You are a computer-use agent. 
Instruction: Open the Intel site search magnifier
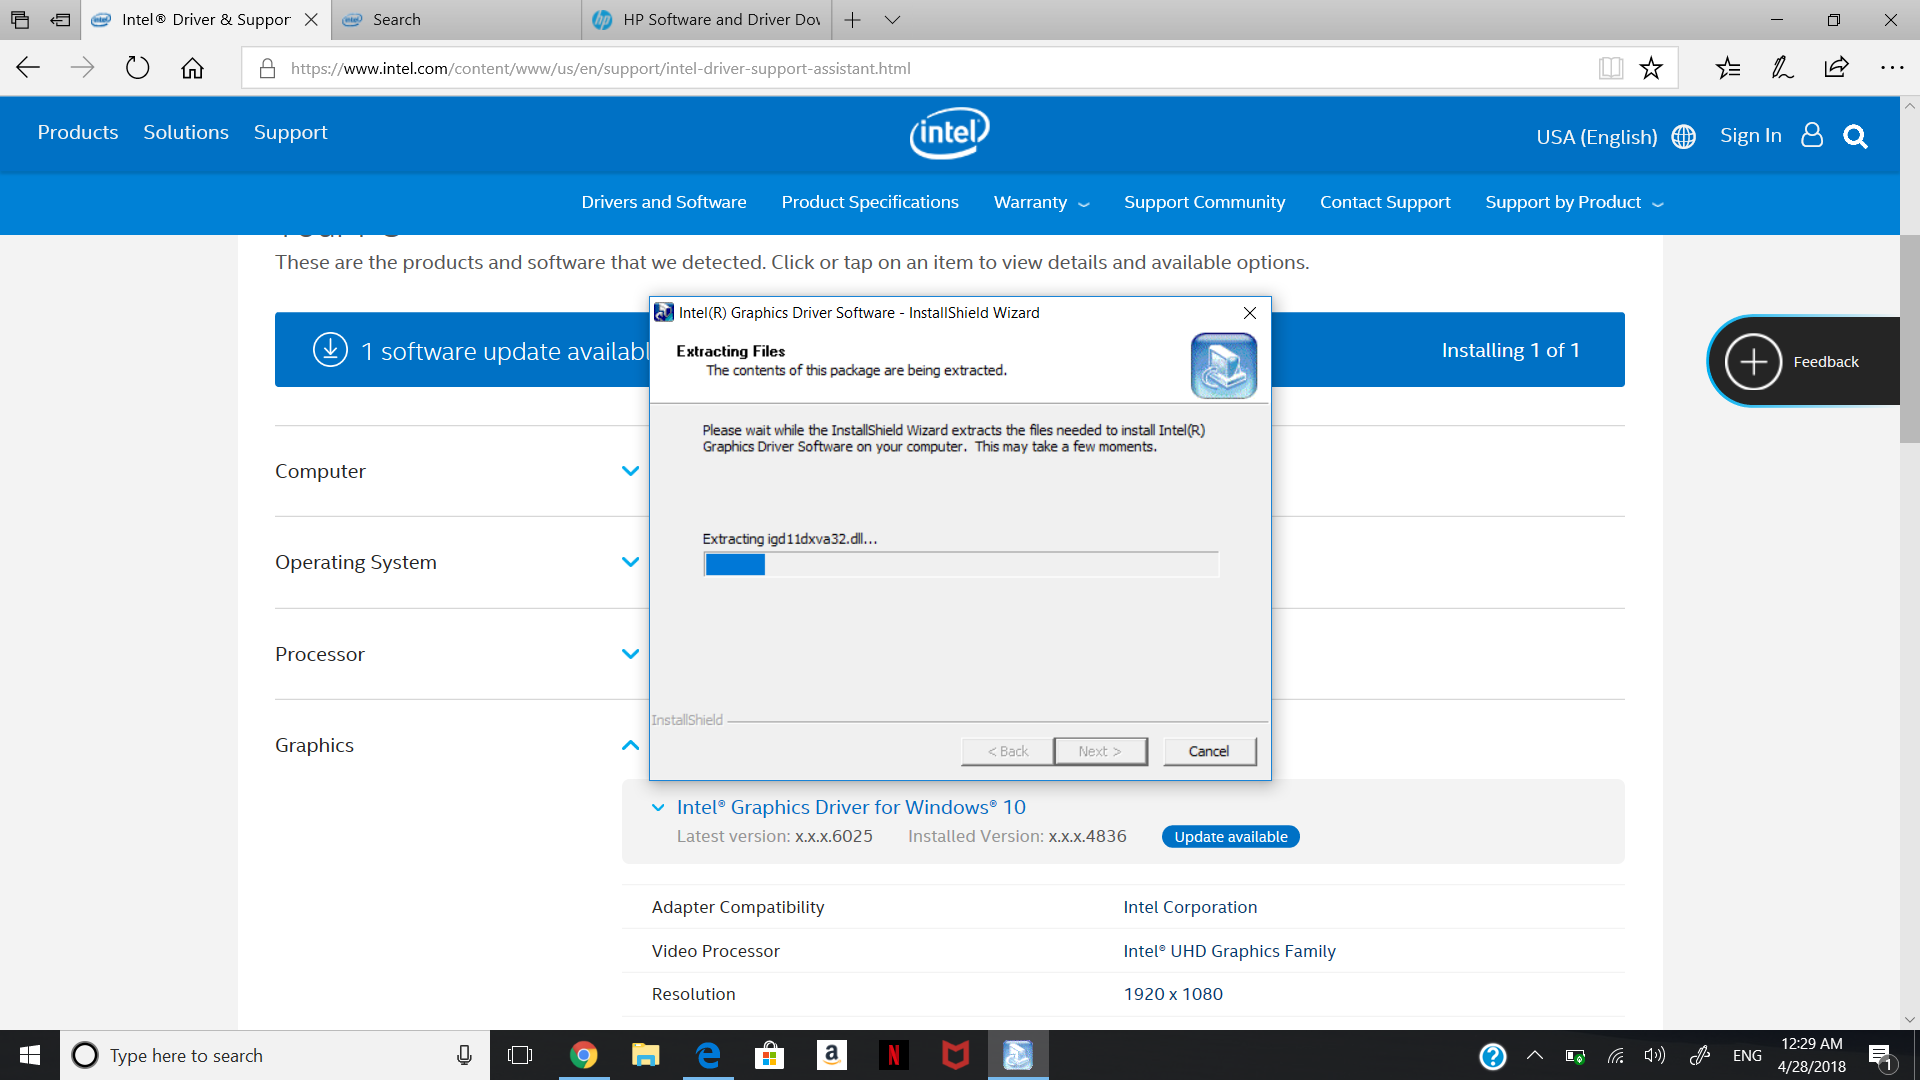1855,136
